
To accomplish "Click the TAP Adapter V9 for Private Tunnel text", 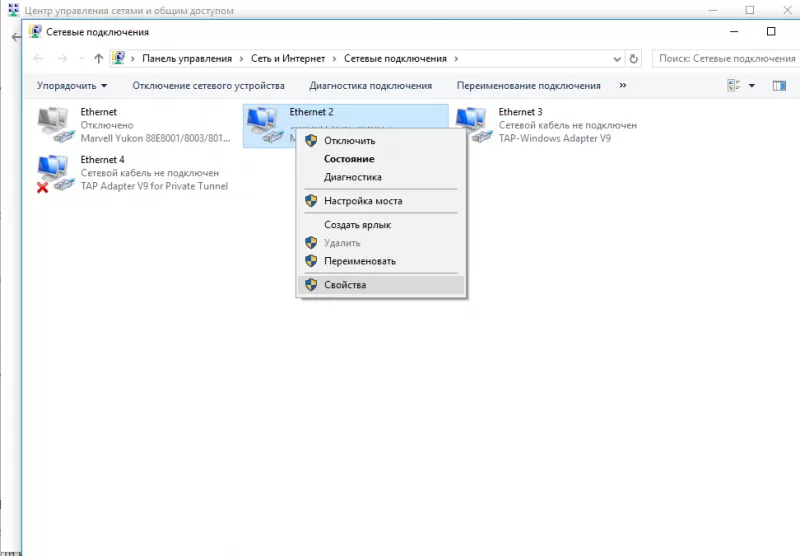I will [154, 186].
